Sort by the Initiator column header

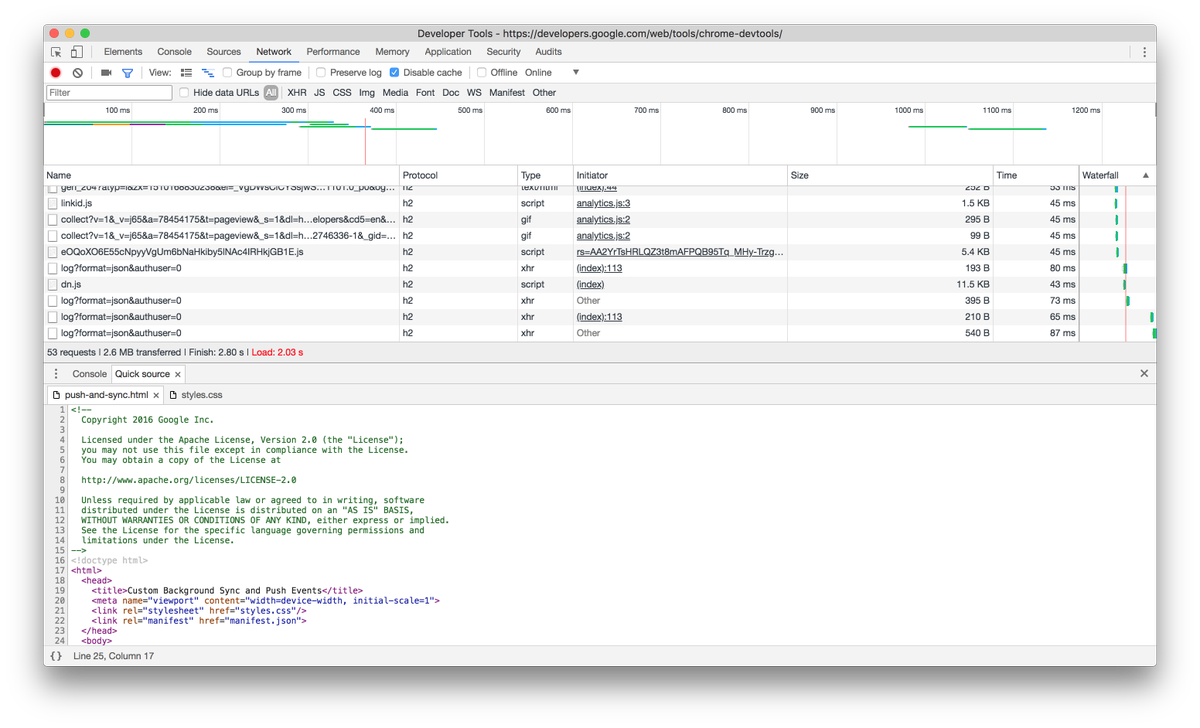tap(680, 175)
